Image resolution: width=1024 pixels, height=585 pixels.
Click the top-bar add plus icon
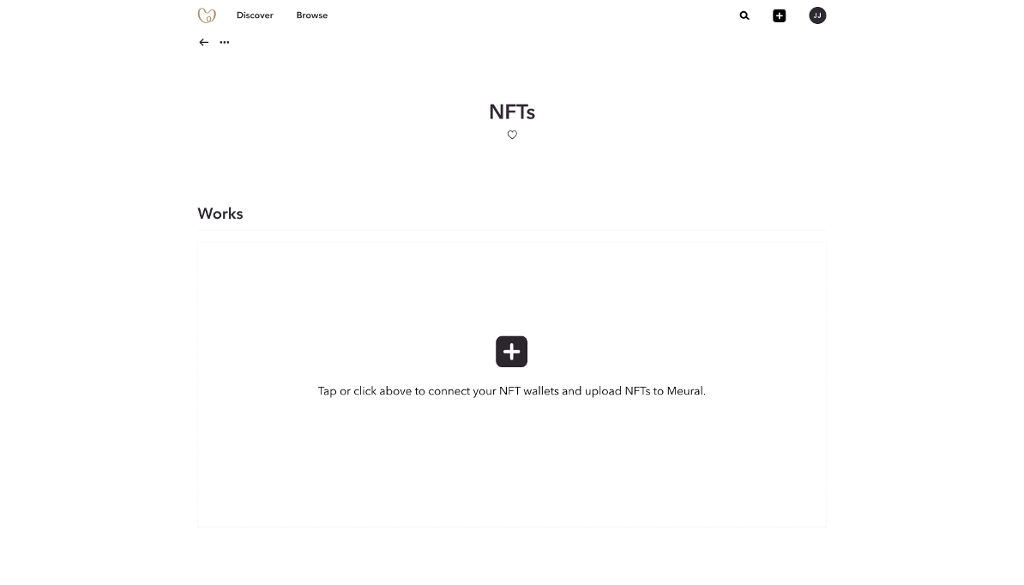(x=779, y=15)
